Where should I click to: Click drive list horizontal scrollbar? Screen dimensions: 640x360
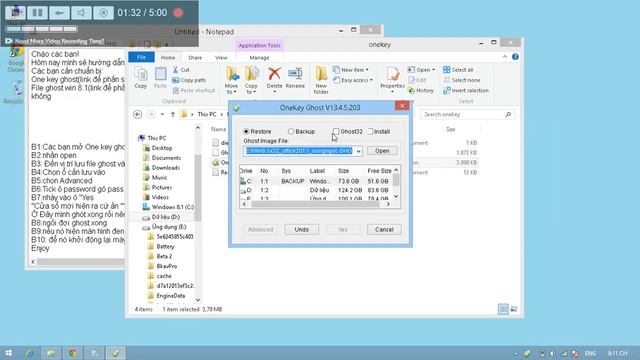pyautogui.click(x=316, y=204)
